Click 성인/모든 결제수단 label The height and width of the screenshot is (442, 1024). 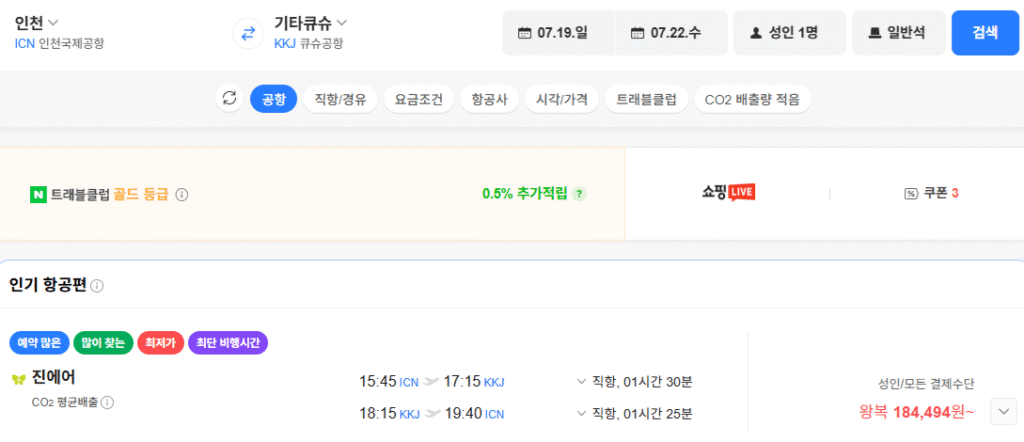[926, 384]
